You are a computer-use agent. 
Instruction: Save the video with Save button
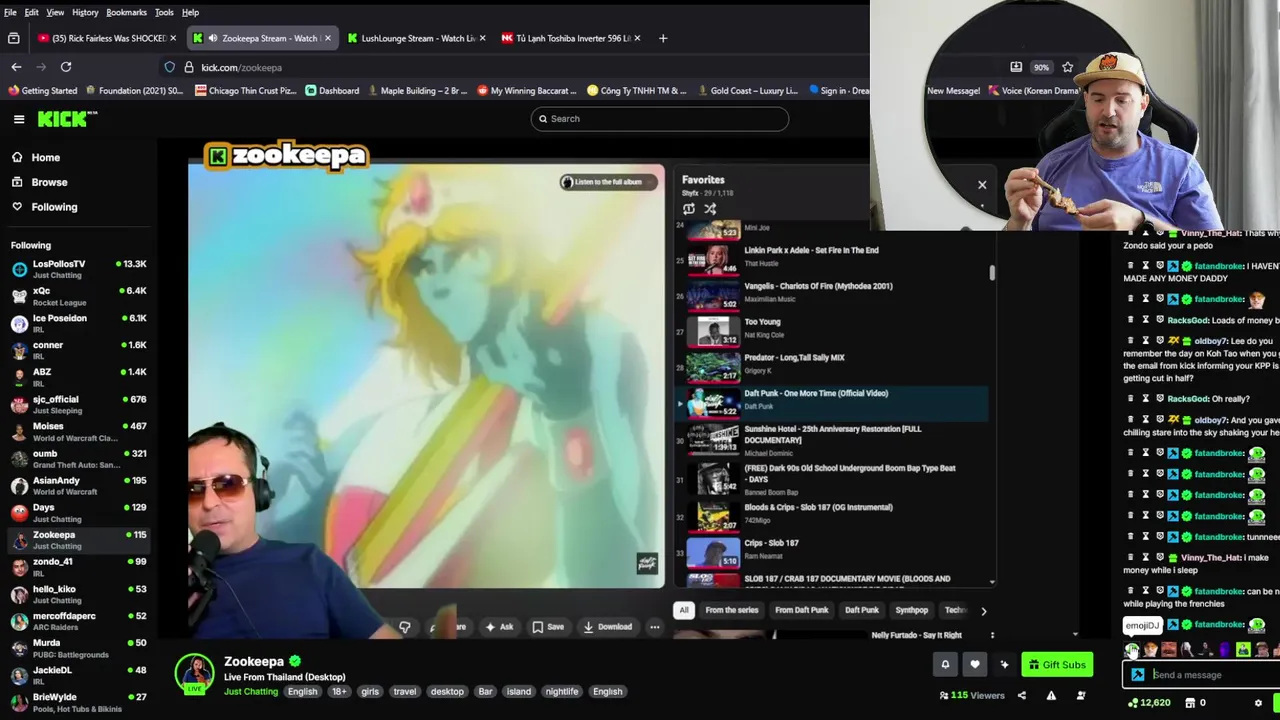pos(548,627)
